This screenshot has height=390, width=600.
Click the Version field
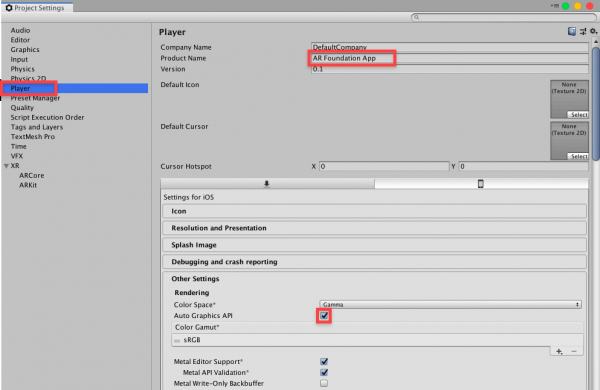tap(450, 69)
